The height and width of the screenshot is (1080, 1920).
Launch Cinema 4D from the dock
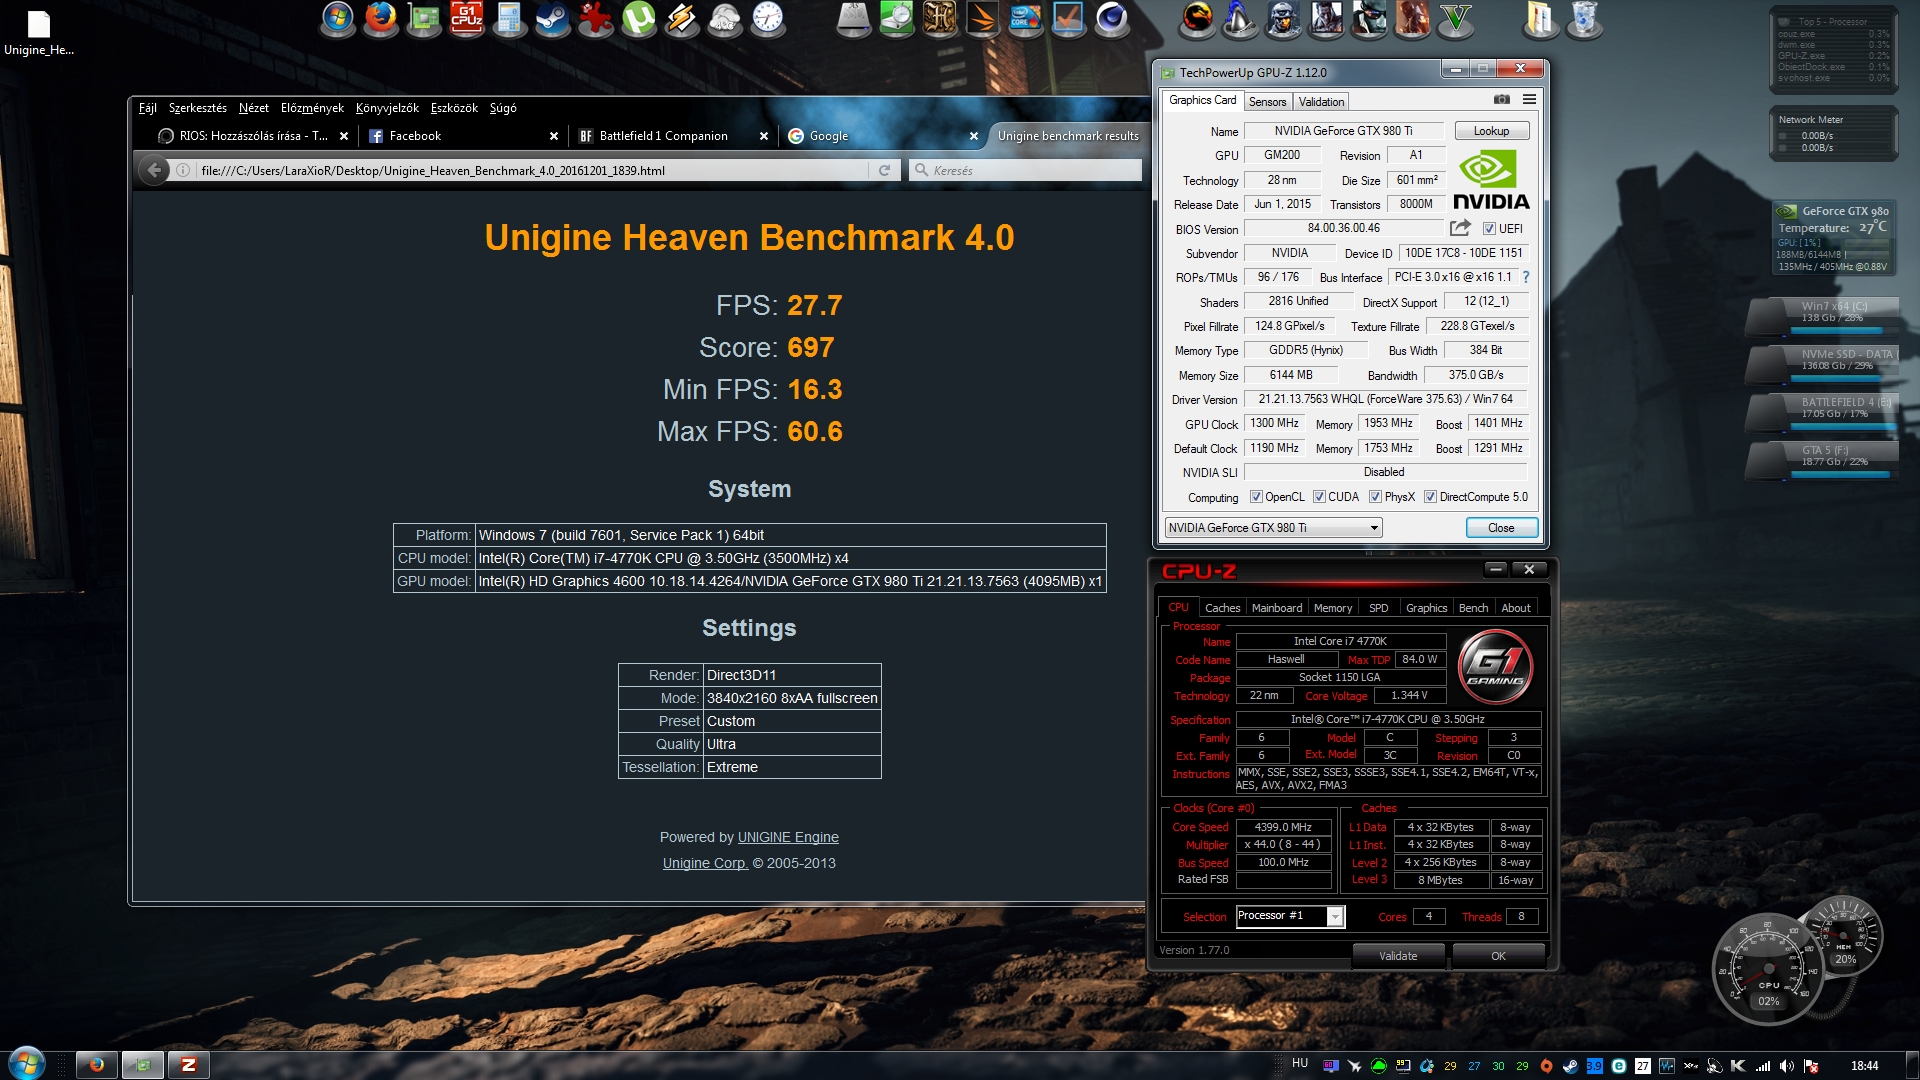click(1112, 18)
